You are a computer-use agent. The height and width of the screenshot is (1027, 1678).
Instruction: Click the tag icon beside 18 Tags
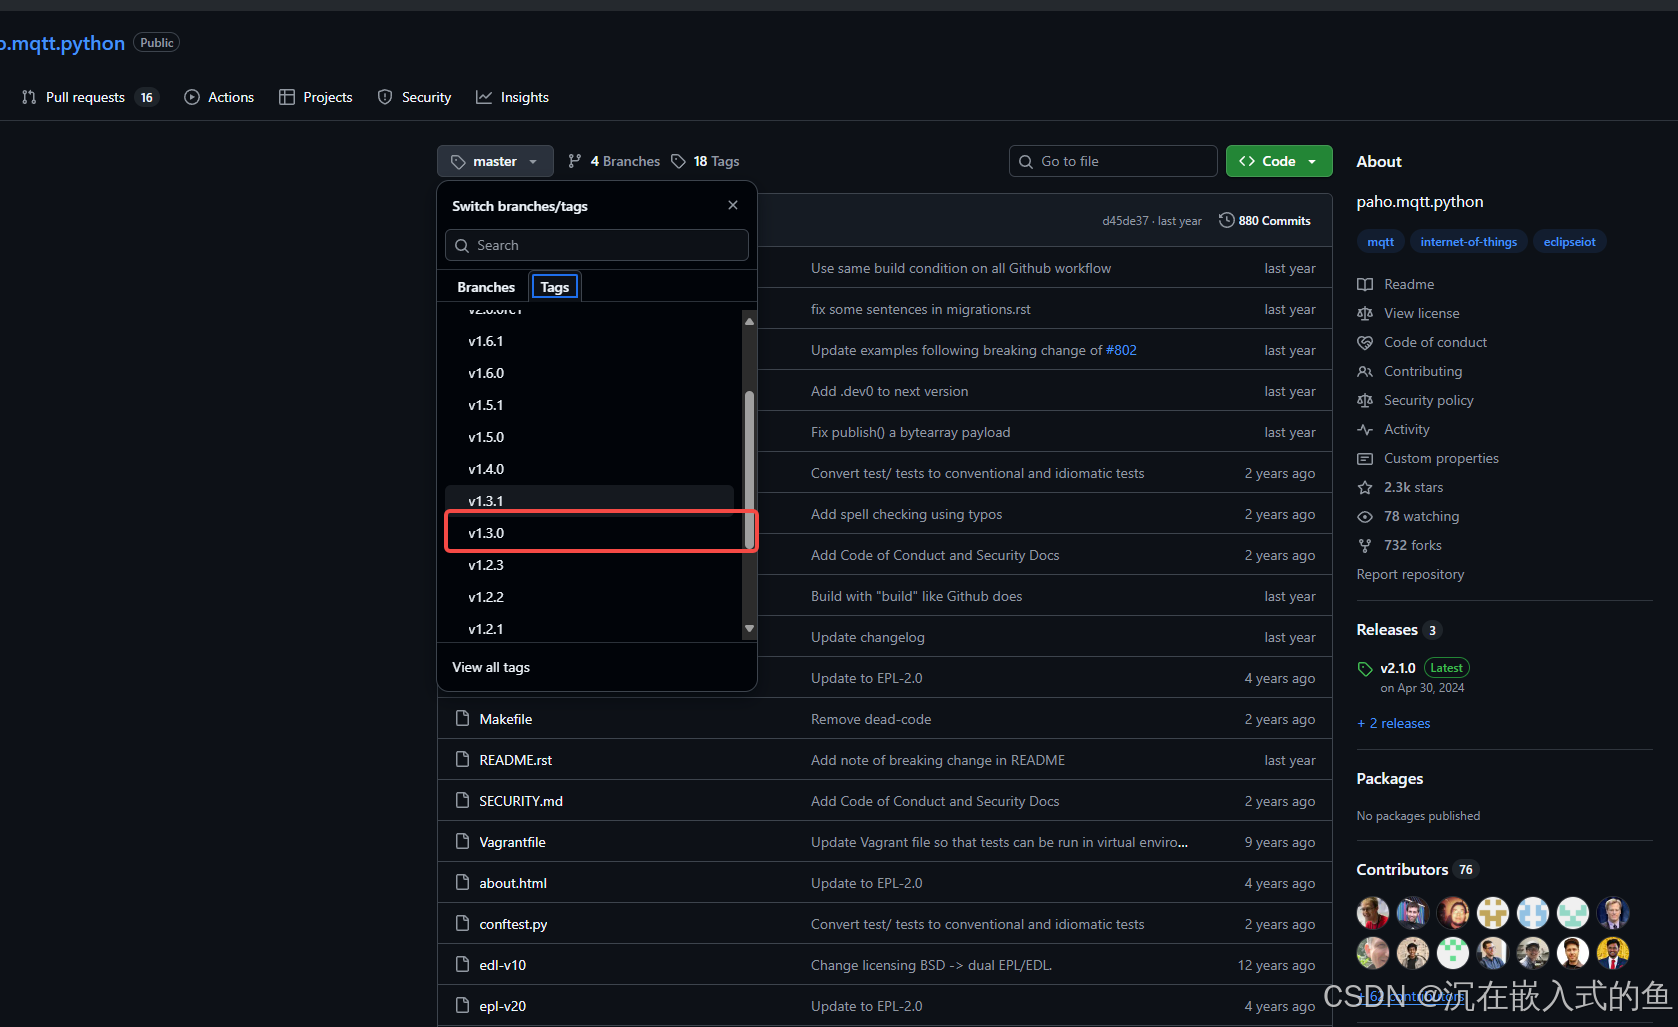coord(679,161)
